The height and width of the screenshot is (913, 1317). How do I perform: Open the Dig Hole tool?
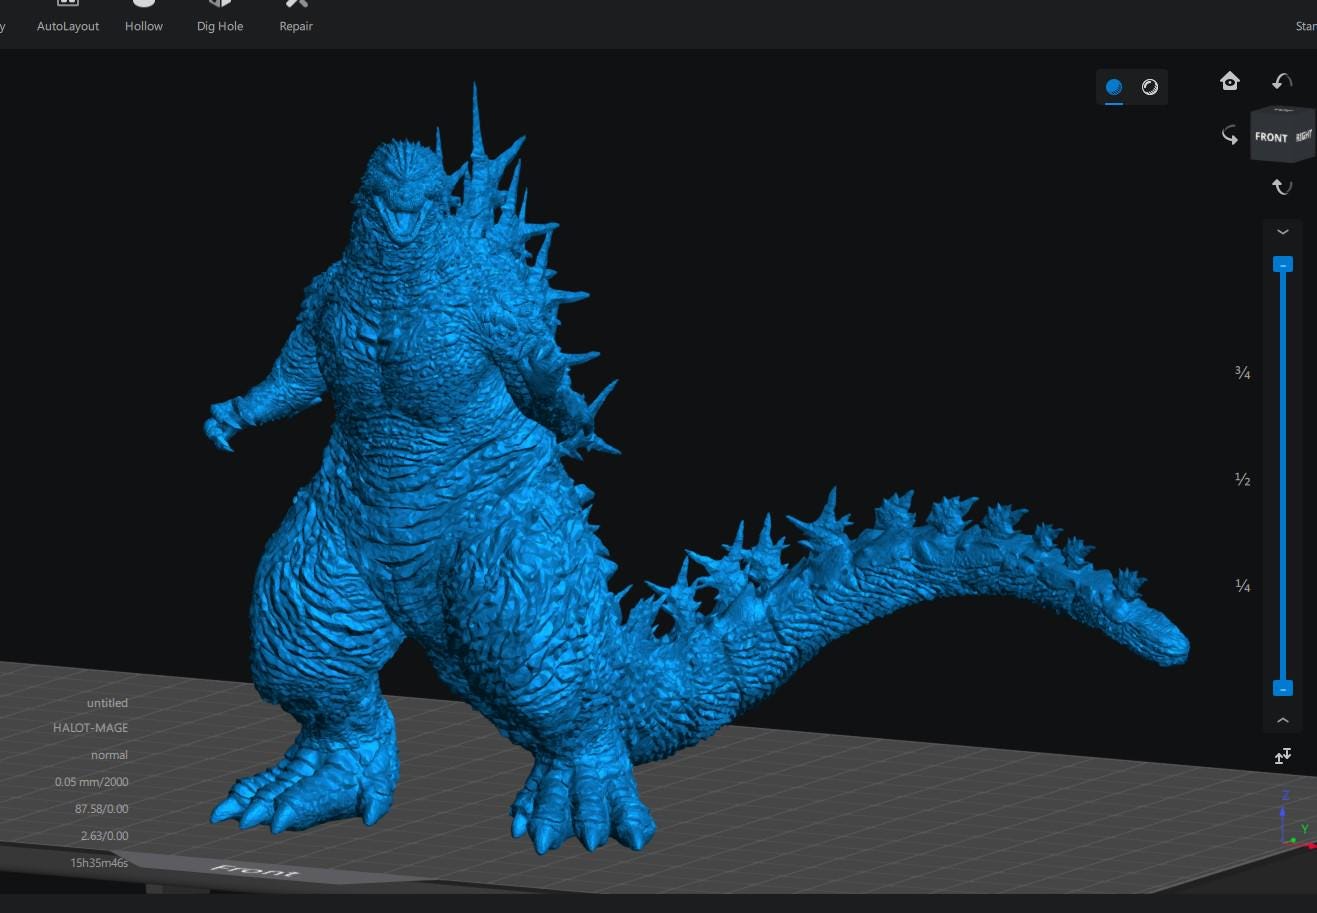pyautogui.click(x=219, y=15)
